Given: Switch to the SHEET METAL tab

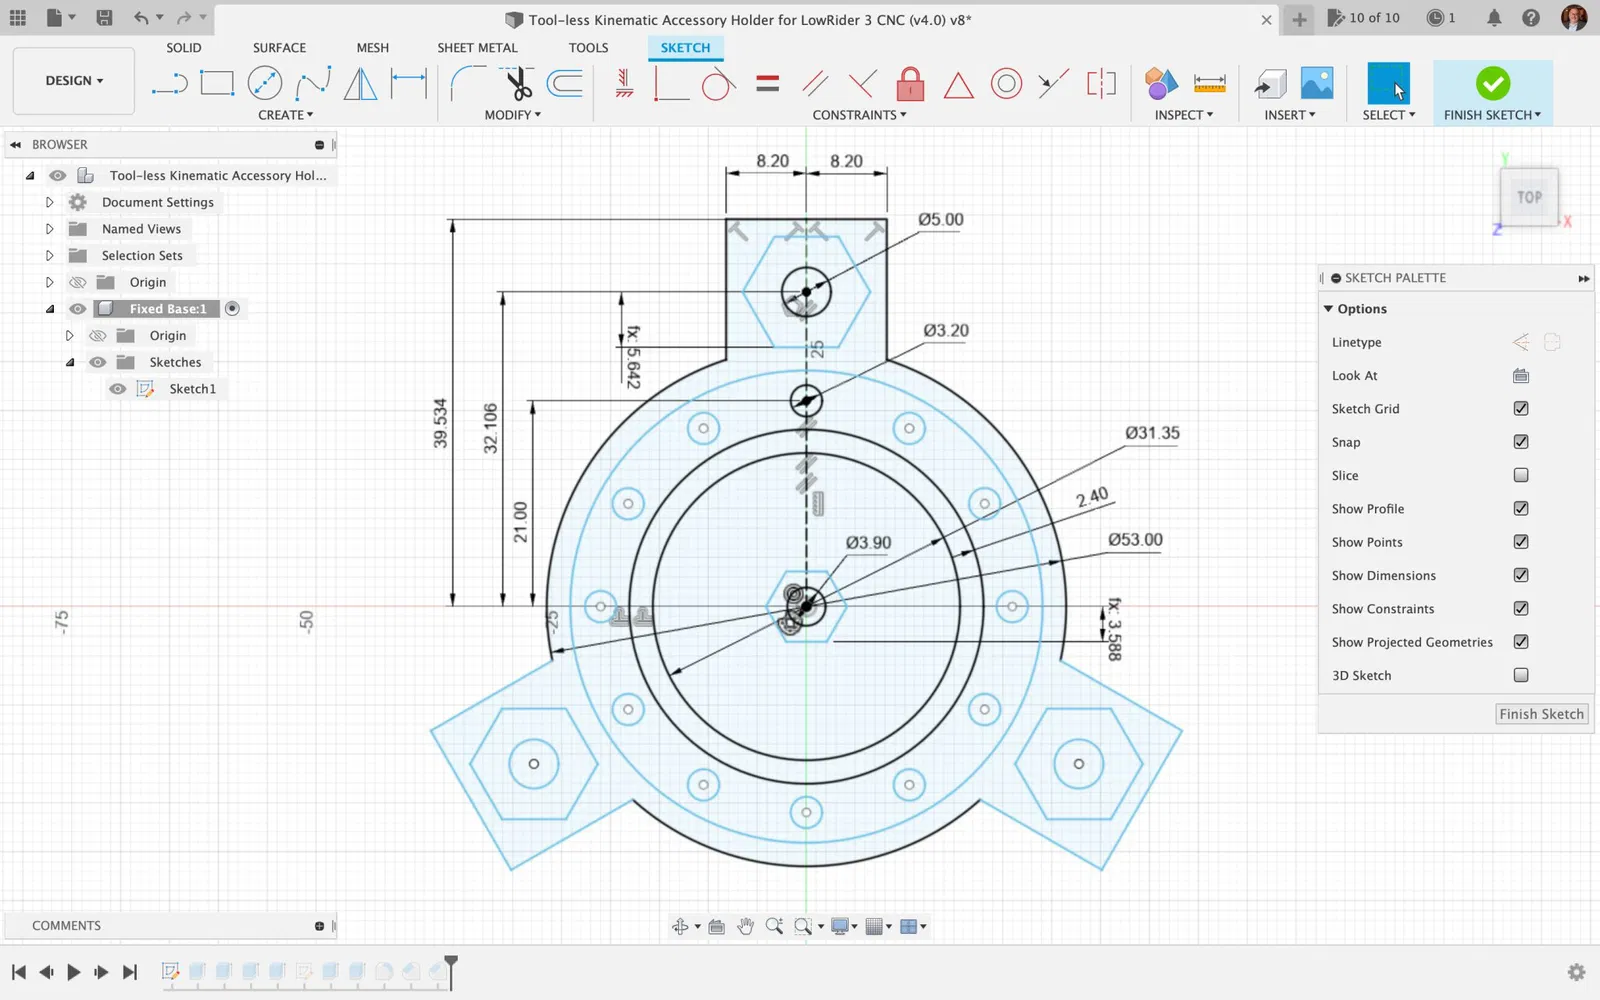Looking at the screenshot, I should tap(477, 48).
